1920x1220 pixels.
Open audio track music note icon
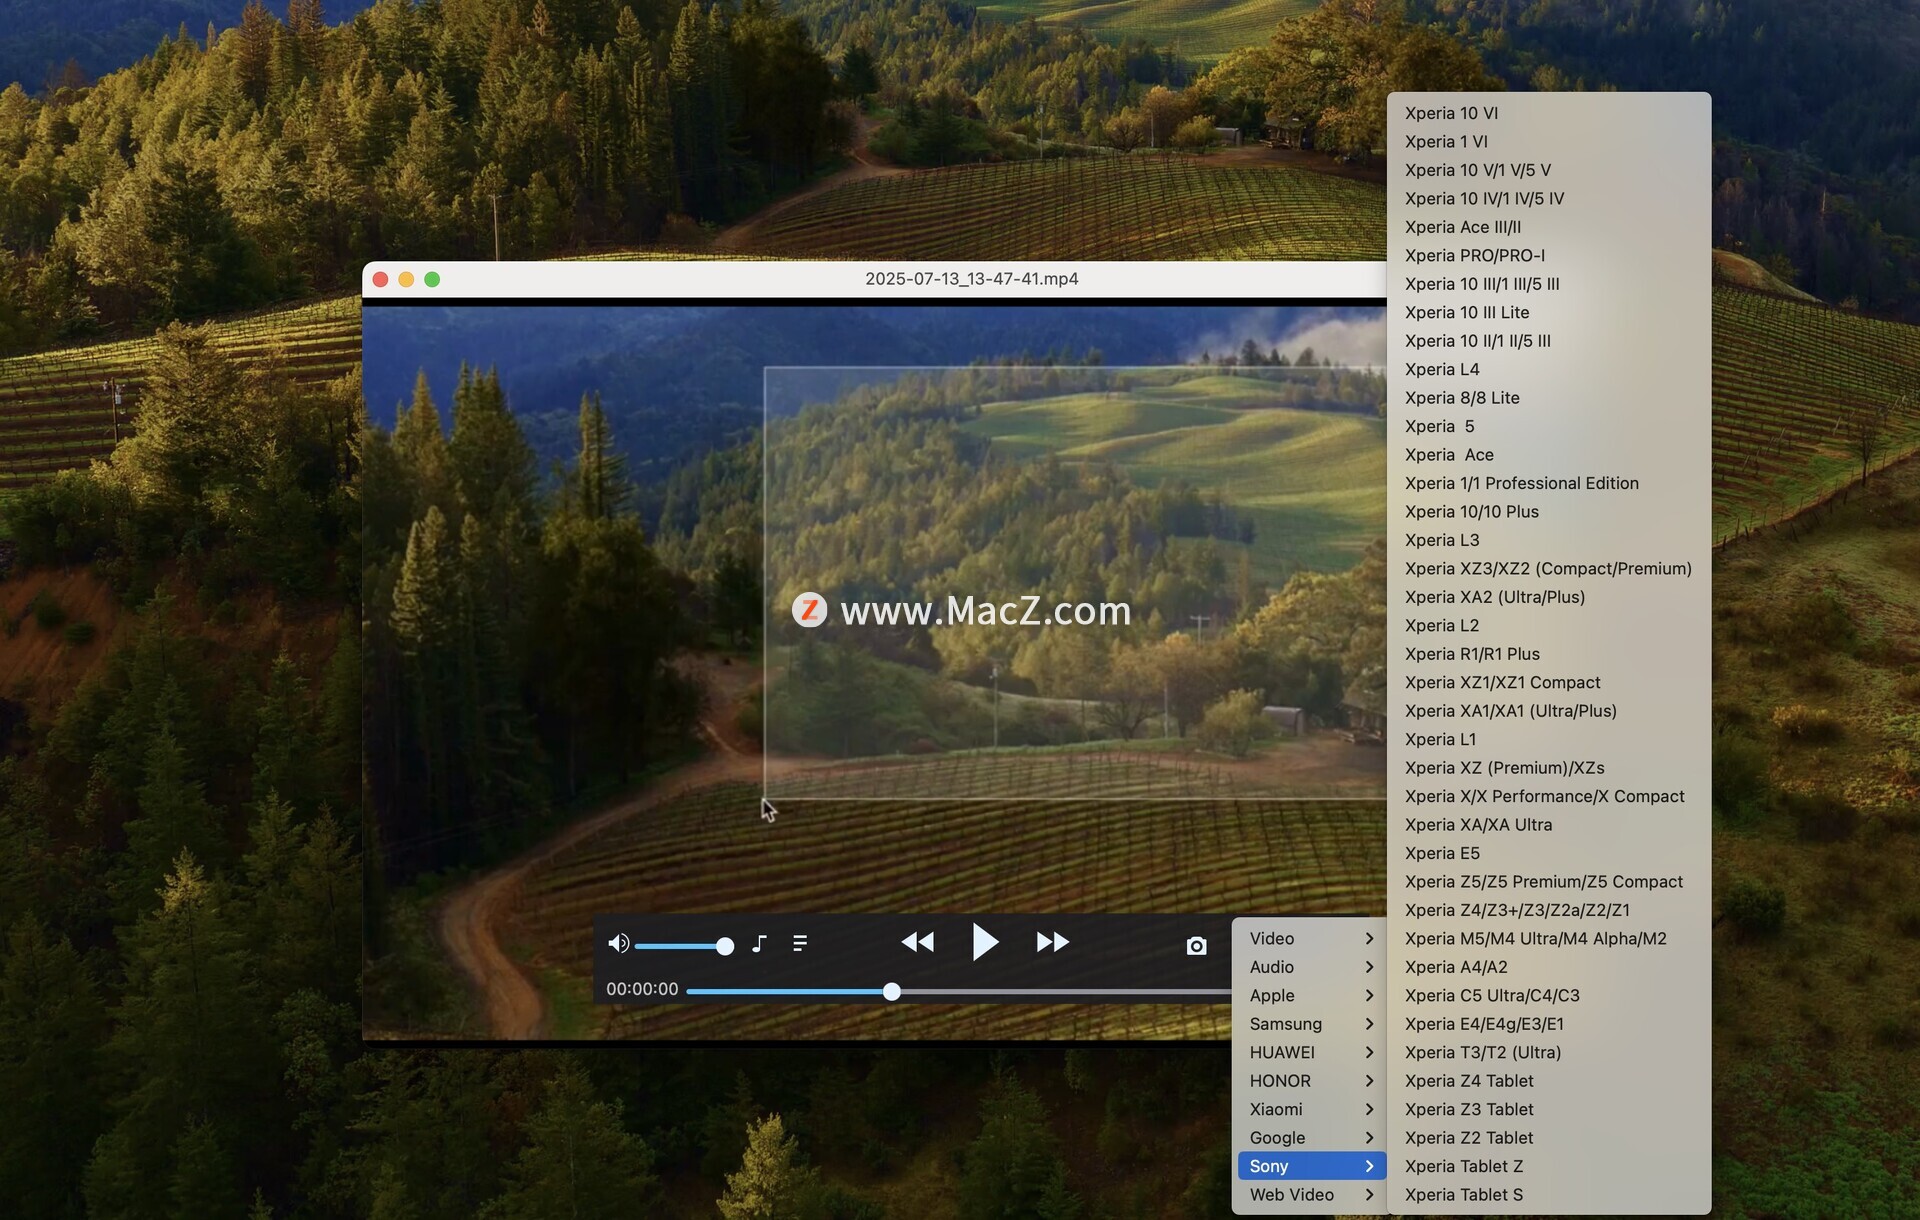pos(759,943)
